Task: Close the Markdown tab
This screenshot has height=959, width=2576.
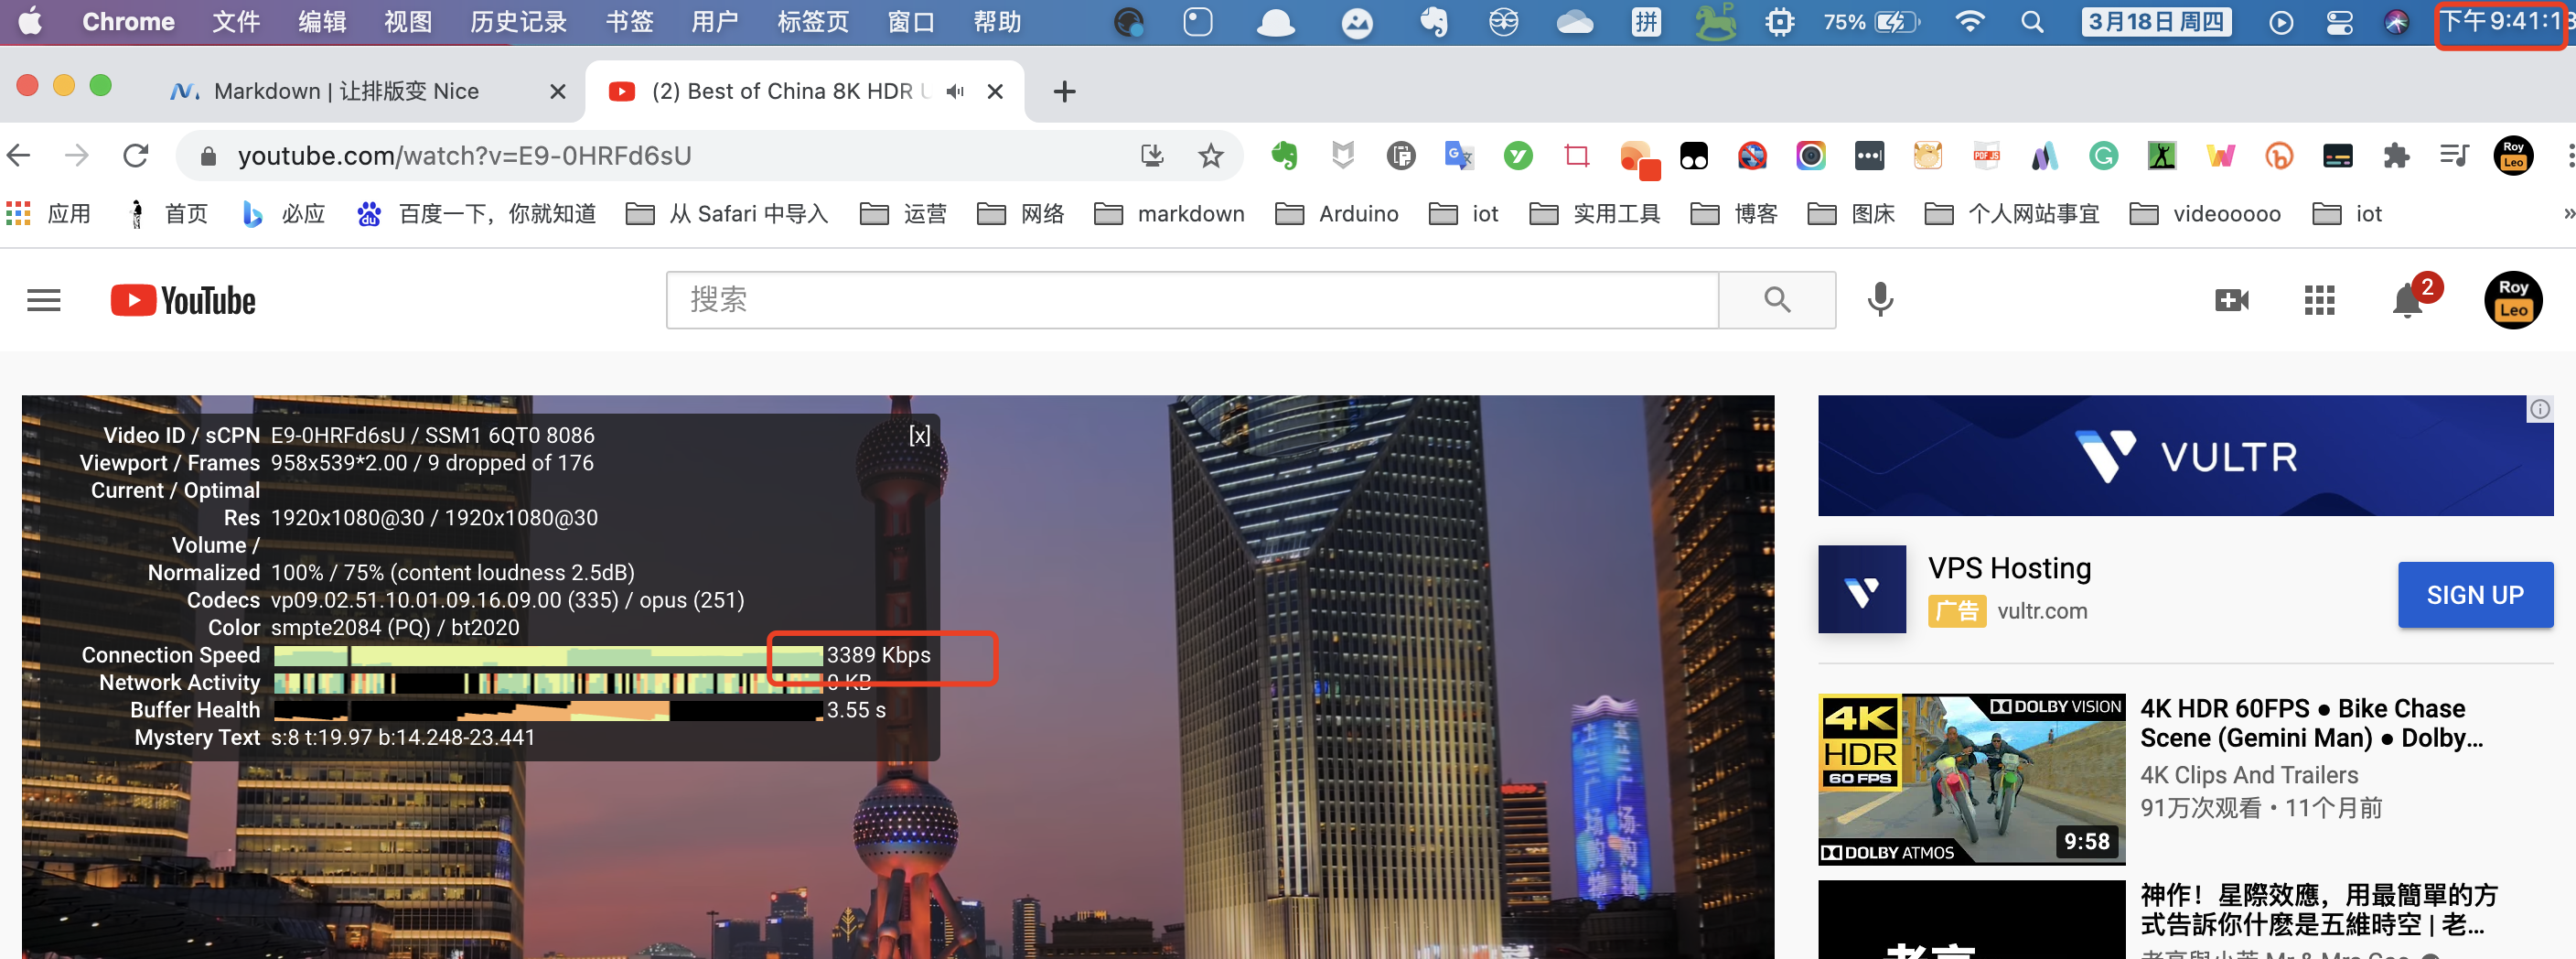Action: point(558,92)
